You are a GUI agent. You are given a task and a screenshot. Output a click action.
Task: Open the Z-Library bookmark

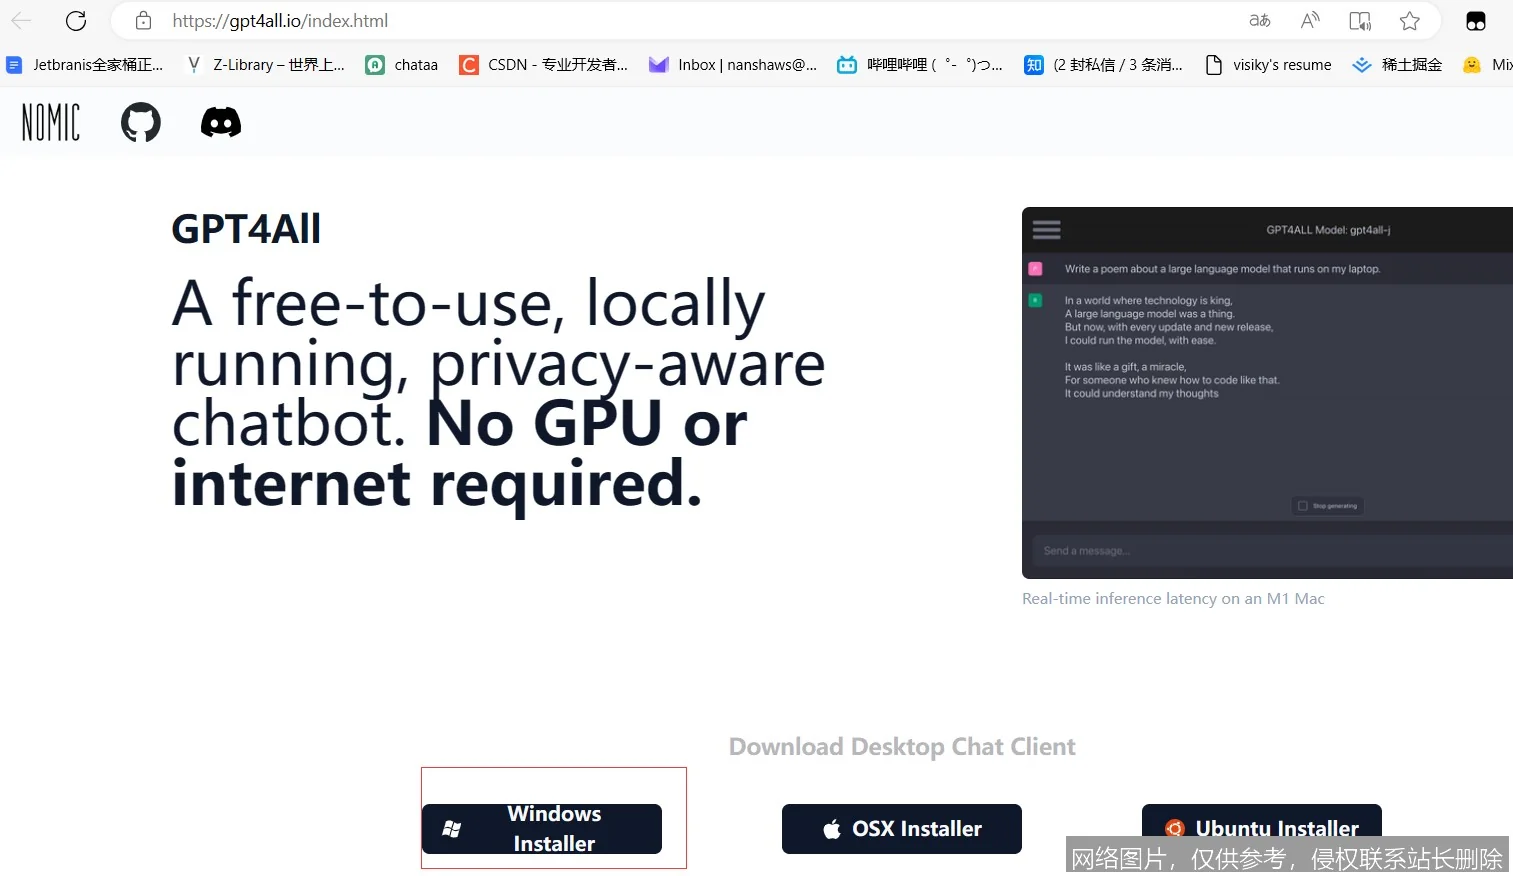tap(267, 65)
